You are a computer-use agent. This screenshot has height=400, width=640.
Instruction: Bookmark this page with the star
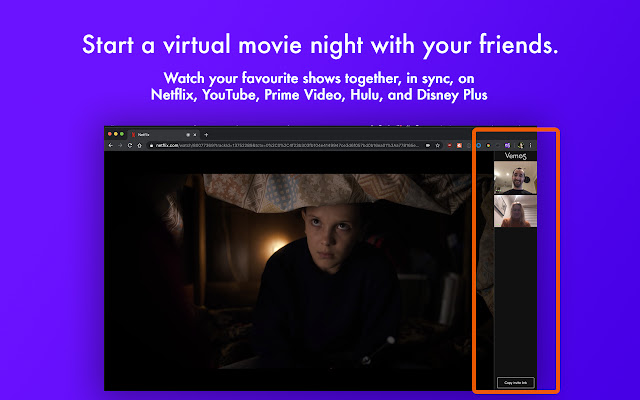click(438, 145)
